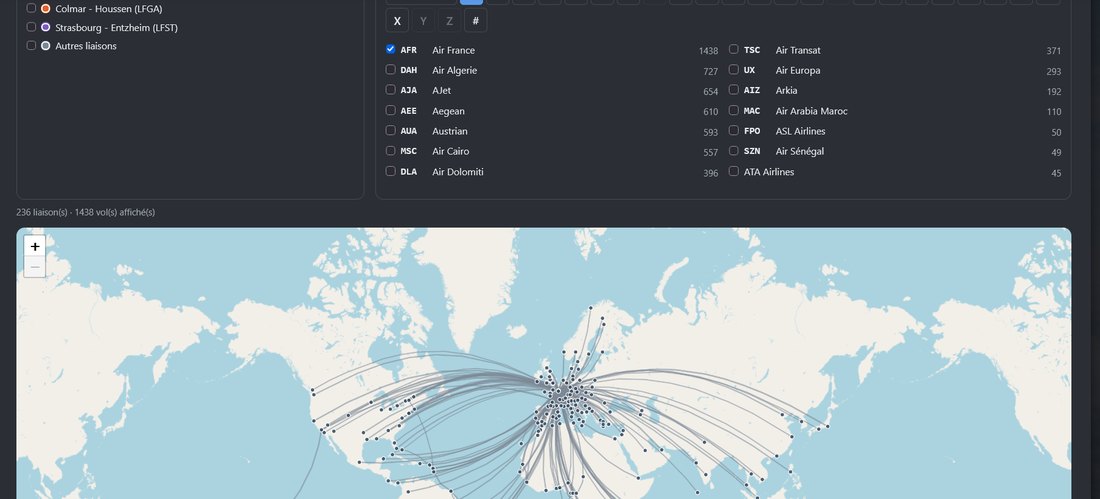Click the AJet count 654
Viewport: 1100px width, 499px height.
point(711,92)
